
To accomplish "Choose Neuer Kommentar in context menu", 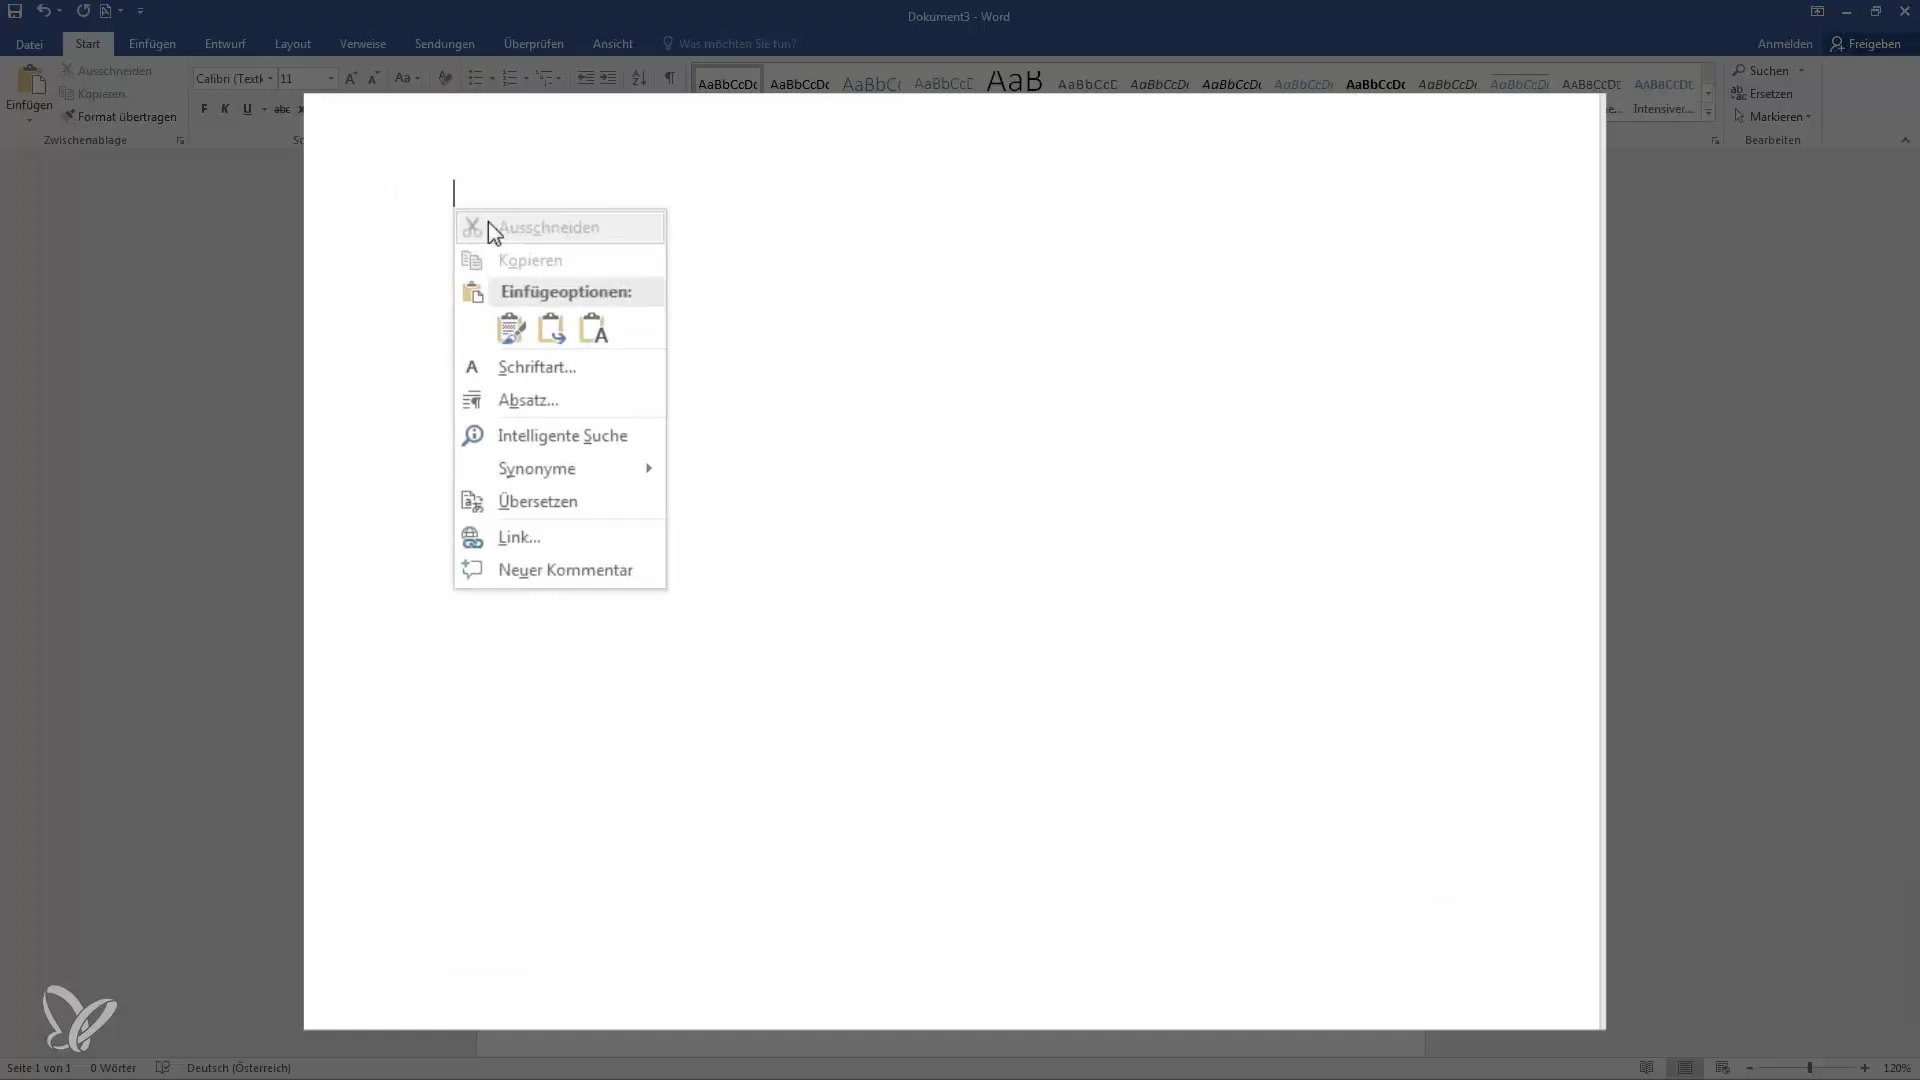I will [560, 570].
